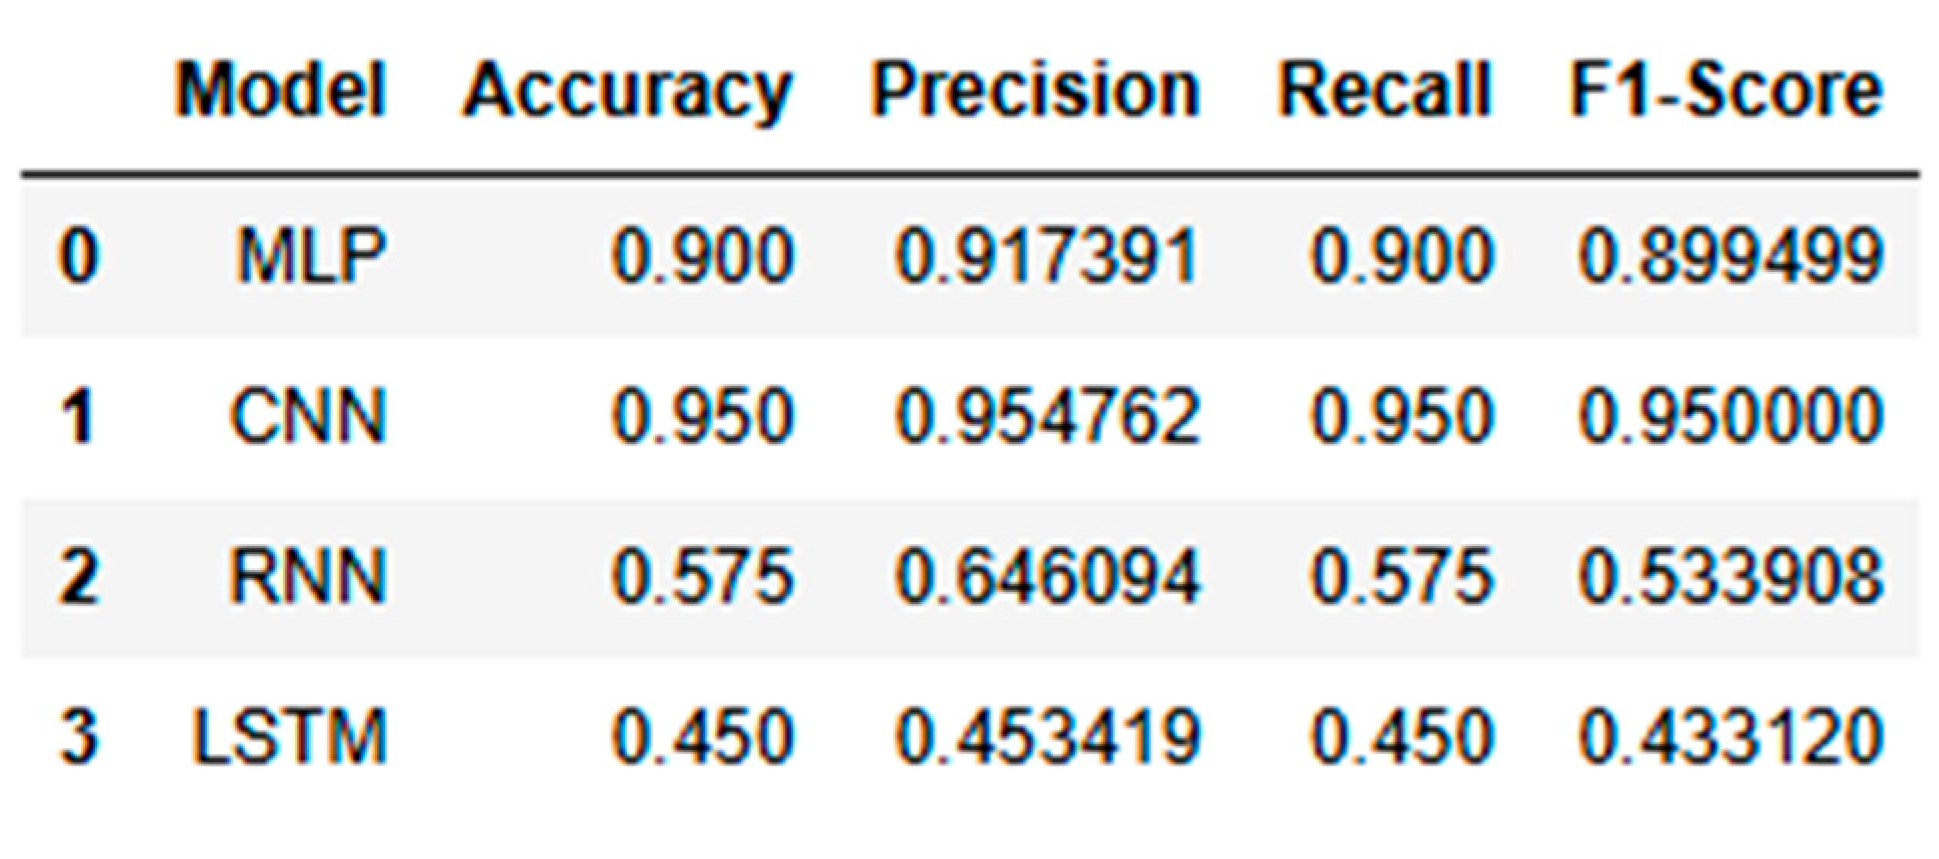This screenshot has height=859, width=1939.
Task: Select row index 3
Action: pos(79,737)
